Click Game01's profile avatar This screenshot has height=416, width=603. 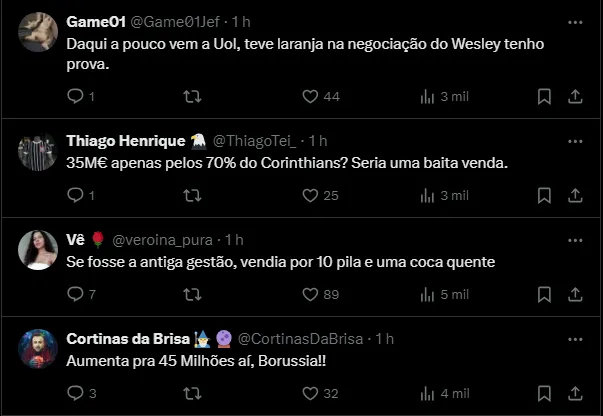38,32
